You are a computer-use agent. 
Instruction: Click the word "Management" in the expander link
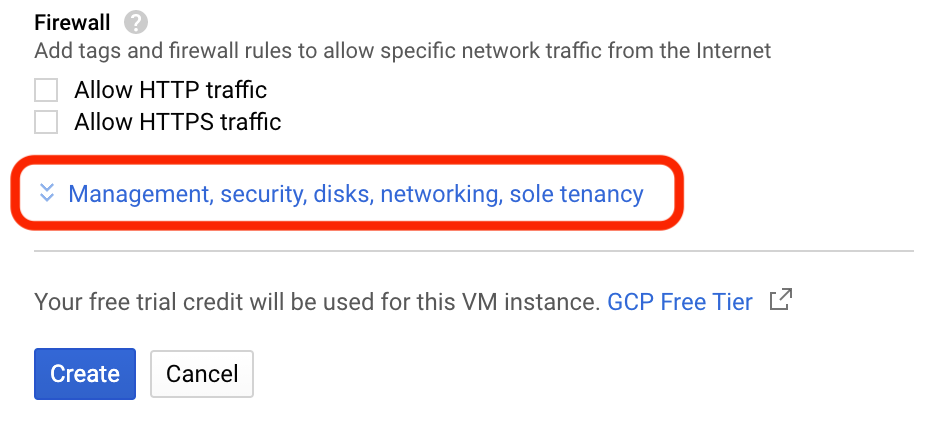pyautogui.click(x=137, y=194)
